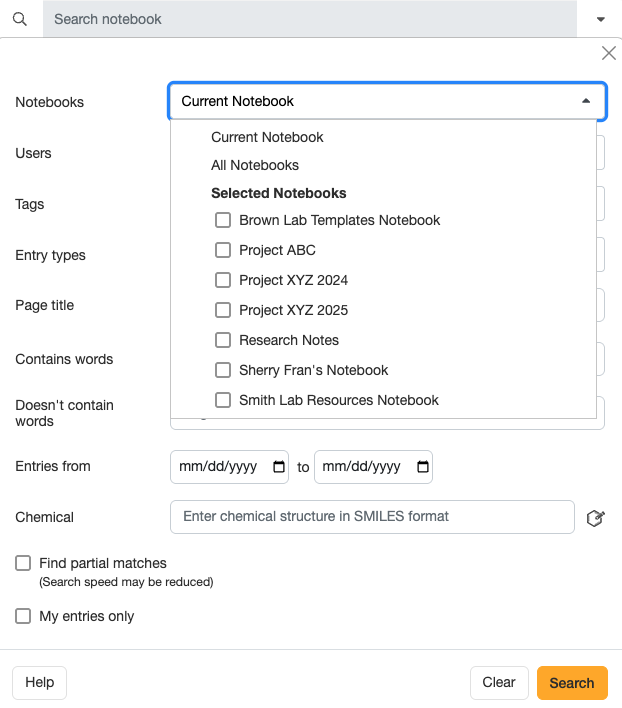Open the Help button
The image size is (622, 708).
[x=39, y=683]
